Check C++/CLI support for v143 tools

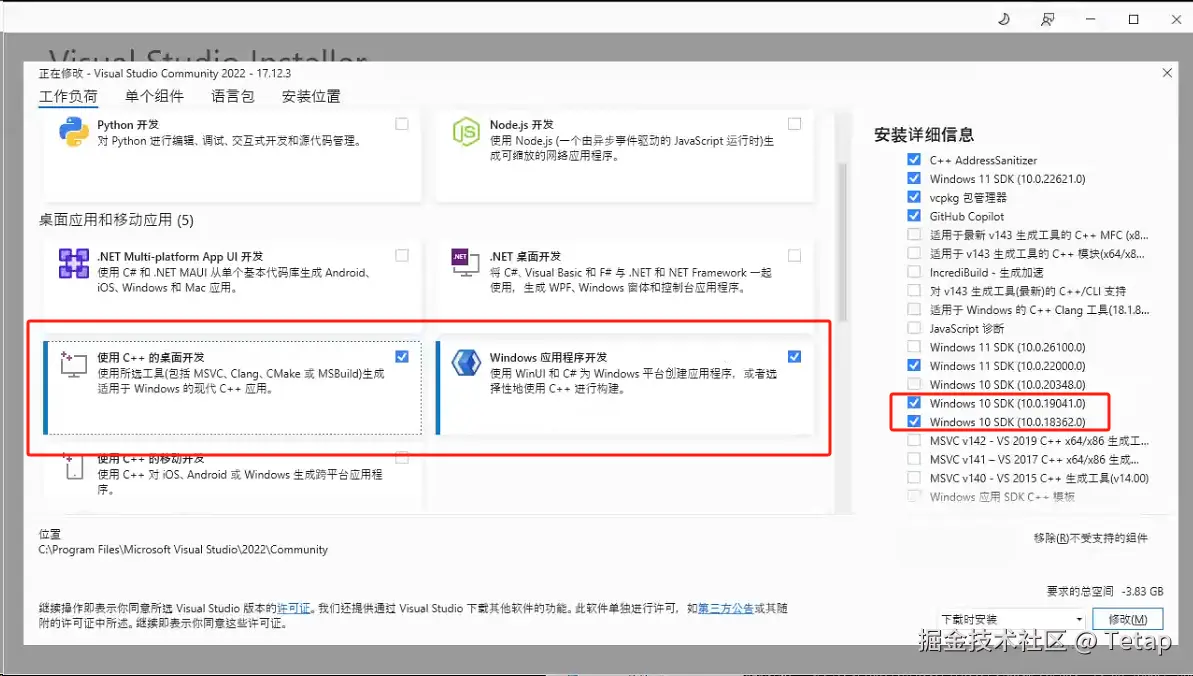point(914,290)
